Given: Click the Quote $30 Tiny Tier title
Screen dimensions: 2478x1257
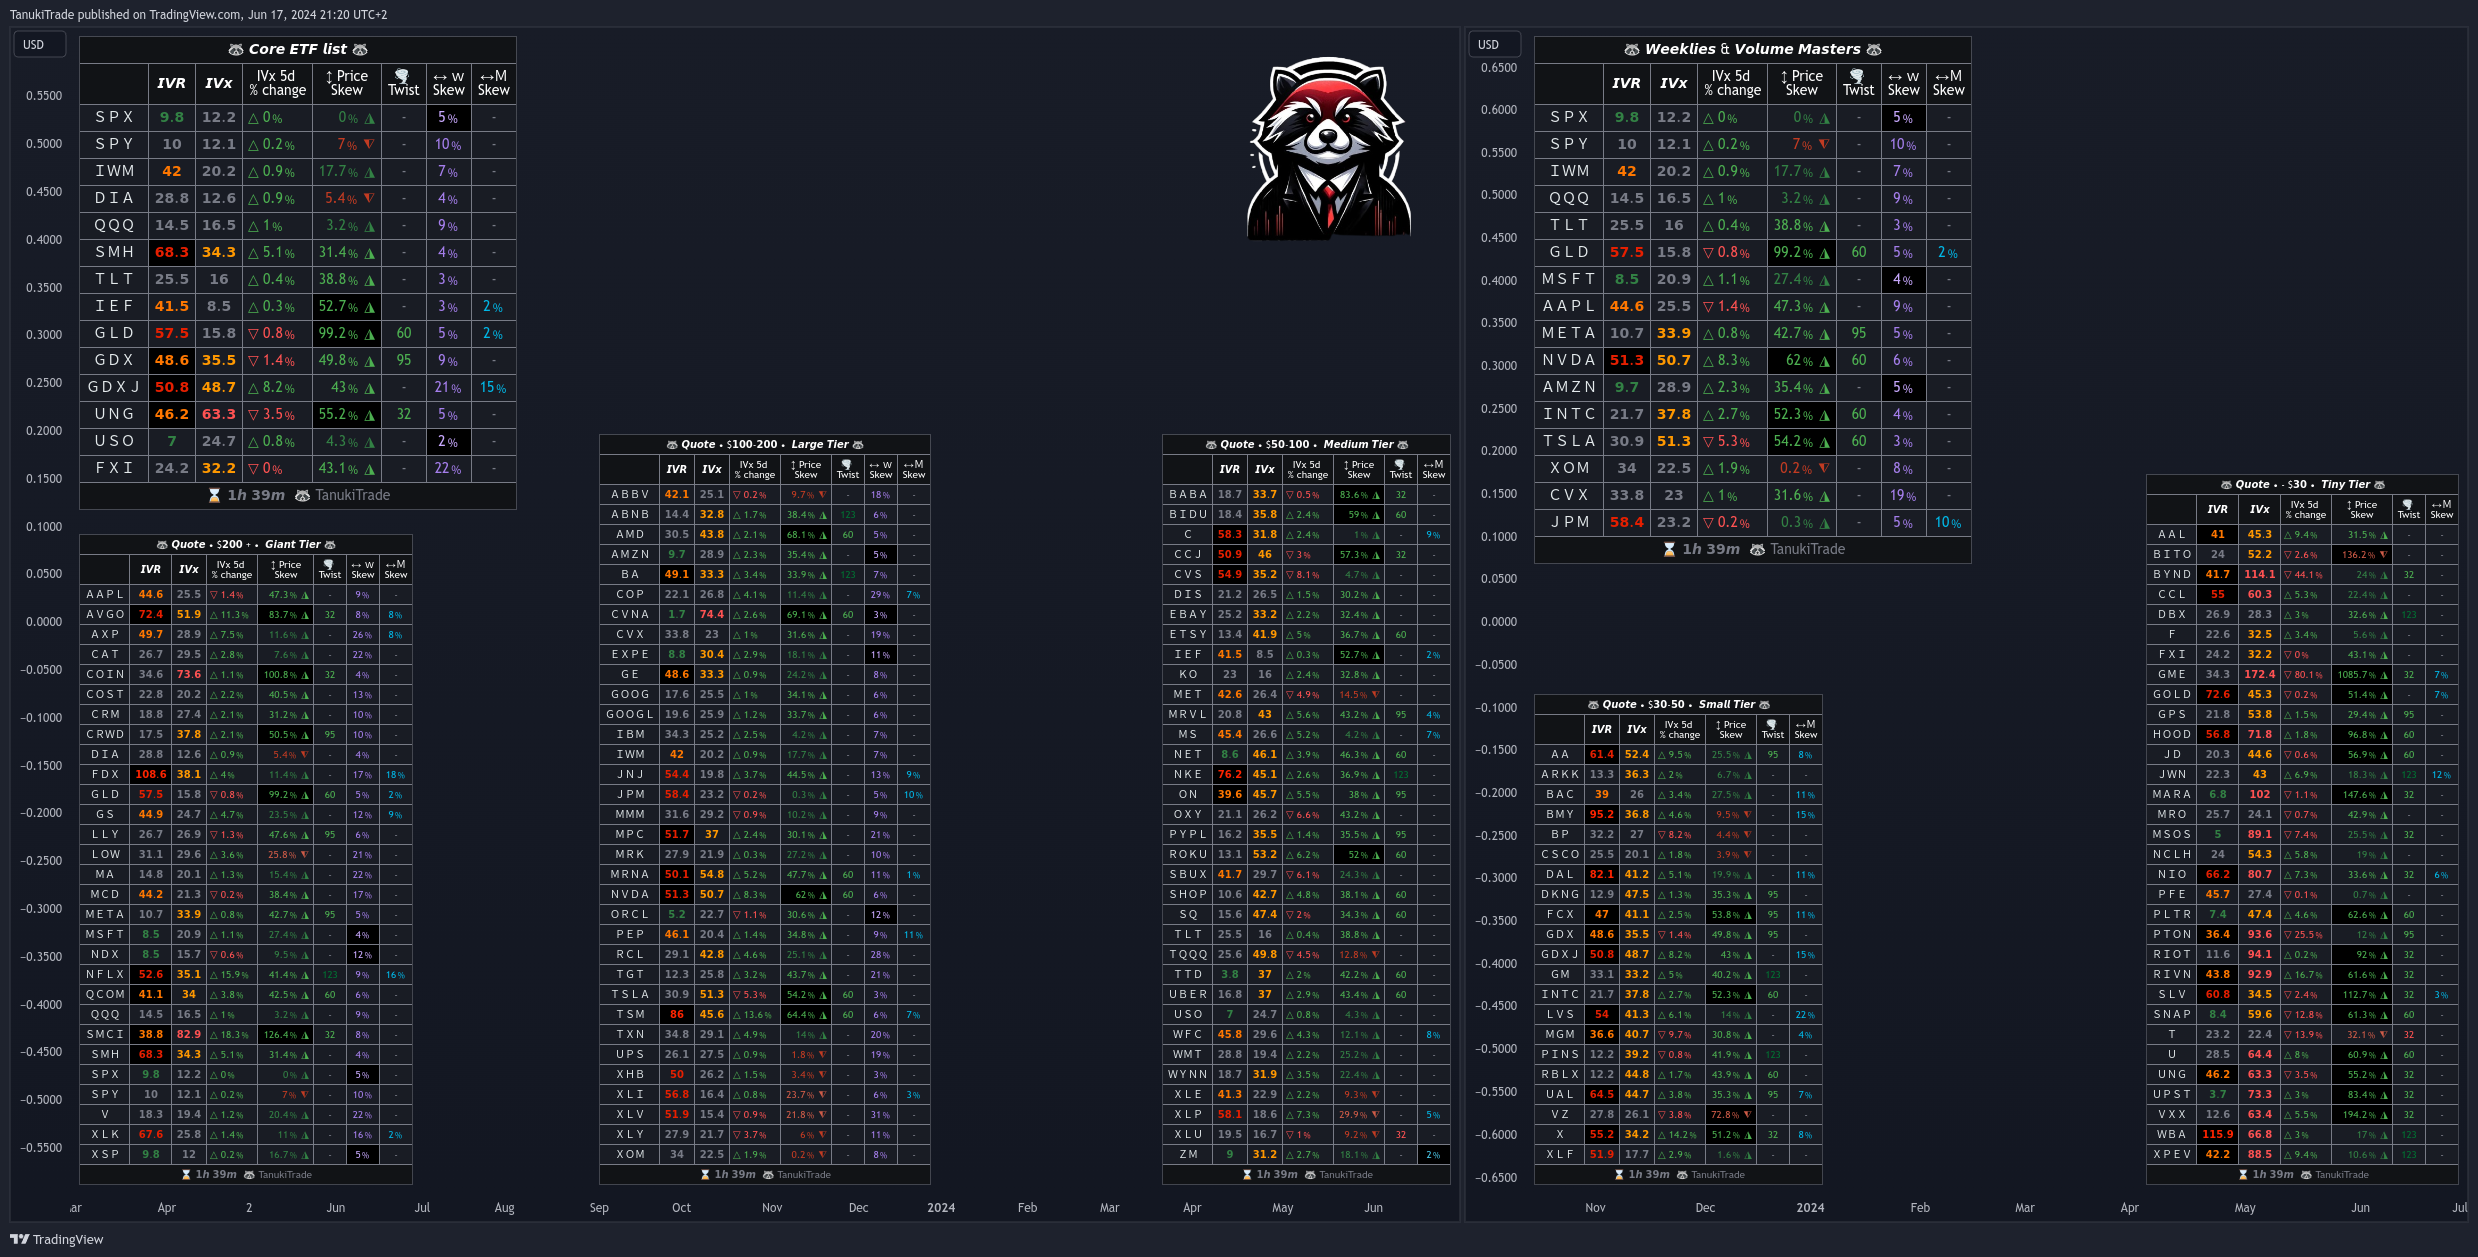Looking at the screenshot, I should pos(2302,484).
